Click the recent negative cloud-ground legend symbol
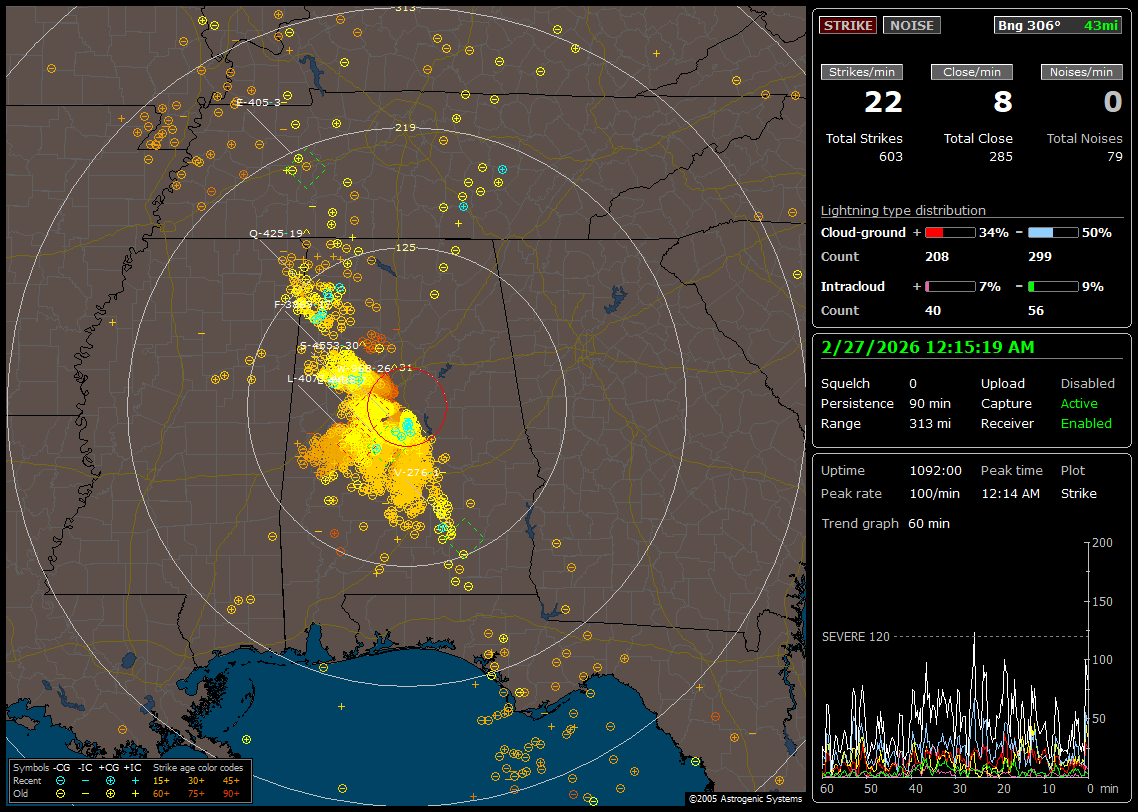This screenshot has height=812, width=1138. (x=60, y=779)
